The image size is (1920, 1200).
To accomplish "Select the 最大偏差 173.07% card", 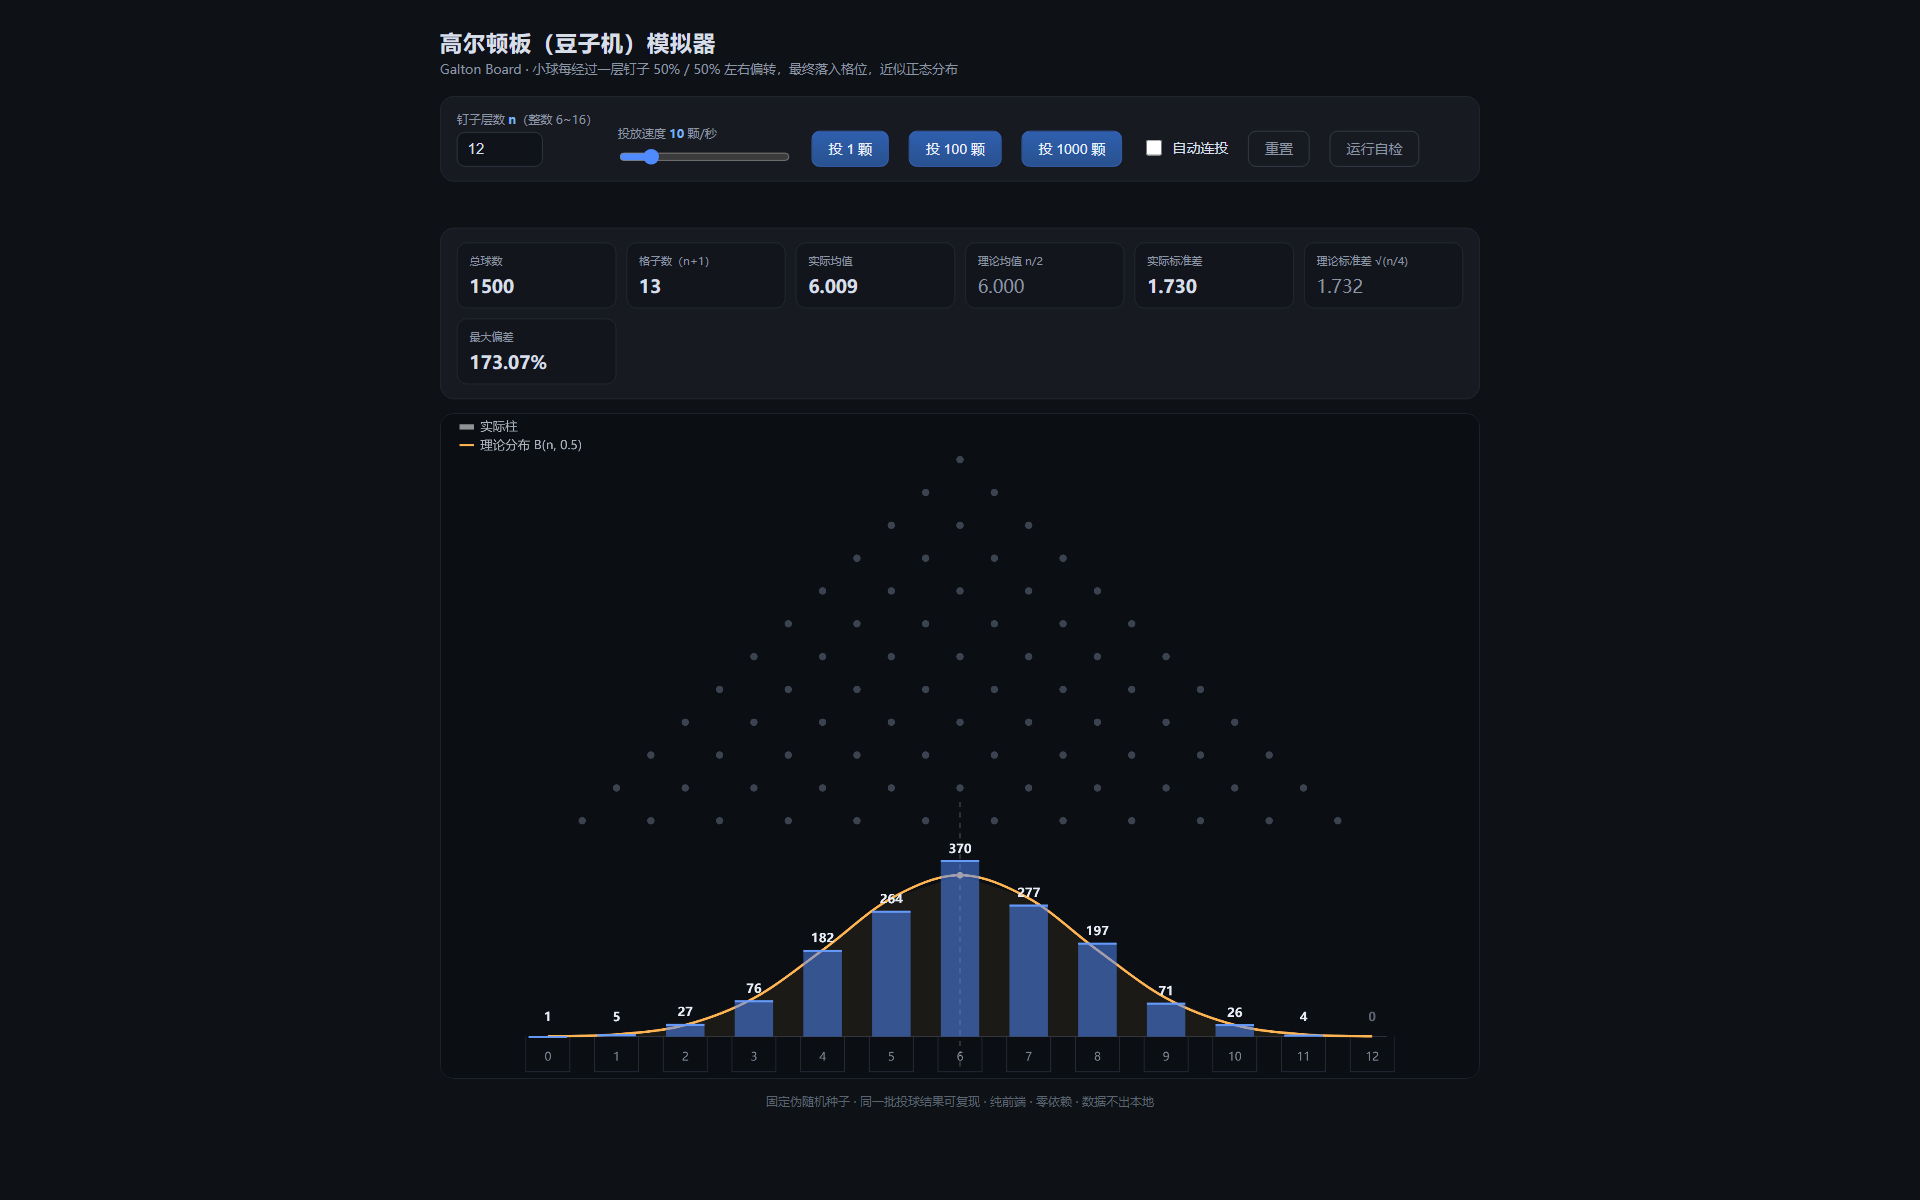I will pyautogui.click(x=536, y=351).
